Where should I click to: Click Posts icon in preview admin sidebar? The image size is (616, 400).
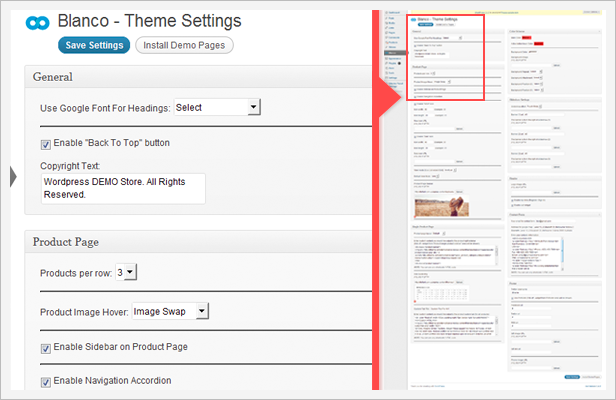pyautogui.click(x=387, y=20)
